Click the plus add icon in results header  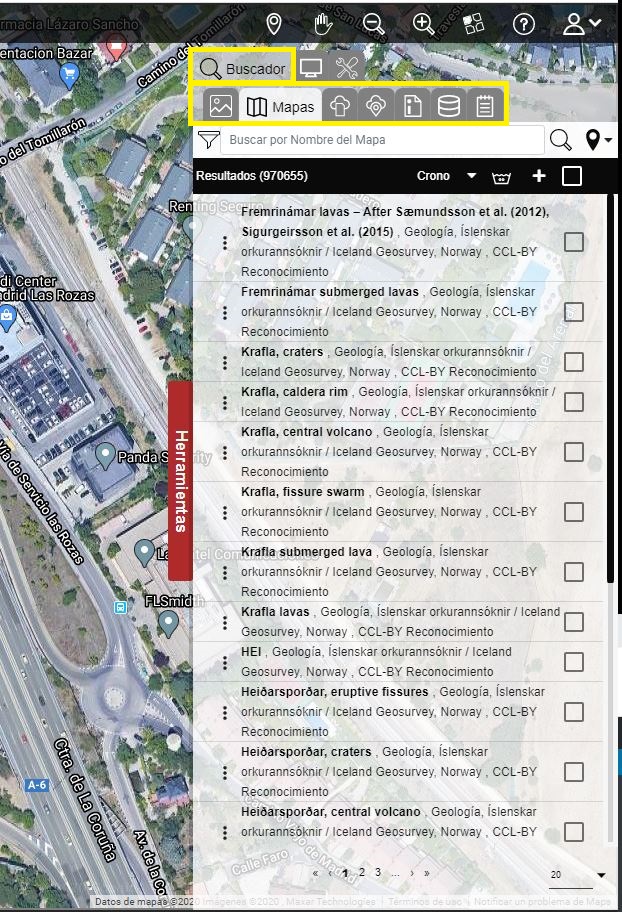point(539,176)
